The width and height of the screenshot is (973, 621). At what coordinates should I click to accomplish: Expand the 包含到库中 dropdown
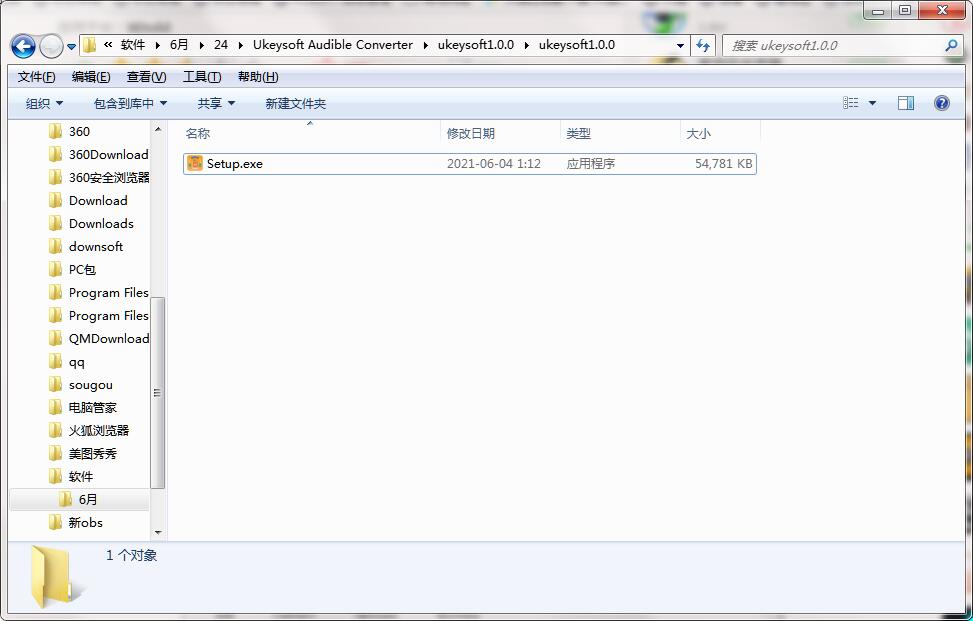(130, 104)
